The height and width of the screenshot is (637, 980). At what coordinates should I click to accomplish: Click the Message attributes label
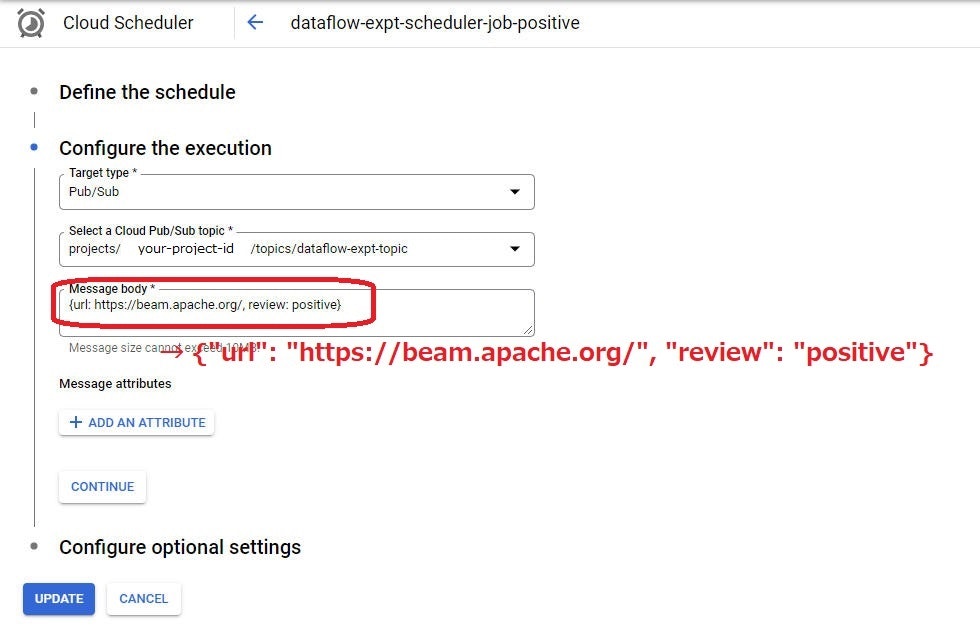[x=115, y=383]
